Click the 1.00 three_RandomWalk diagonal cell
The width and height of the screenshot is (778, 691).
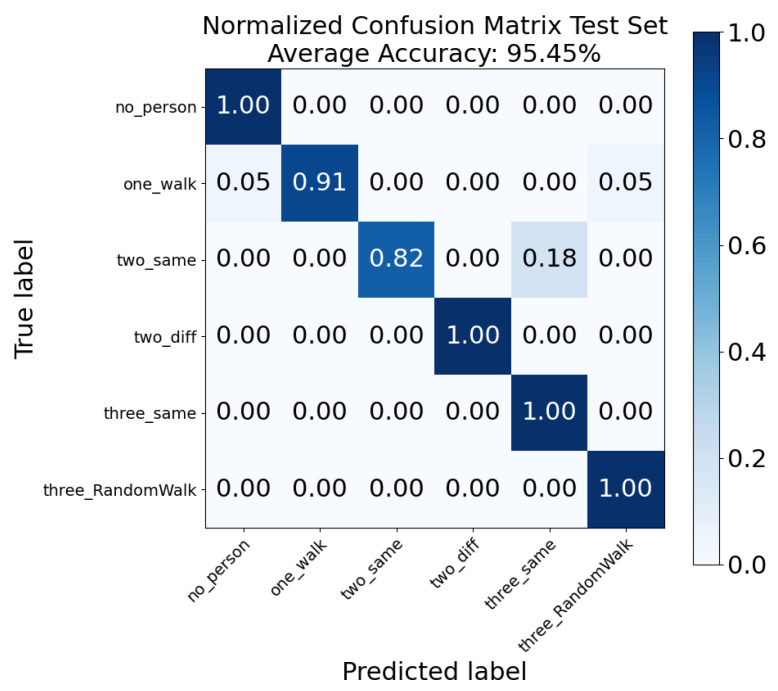626,490
